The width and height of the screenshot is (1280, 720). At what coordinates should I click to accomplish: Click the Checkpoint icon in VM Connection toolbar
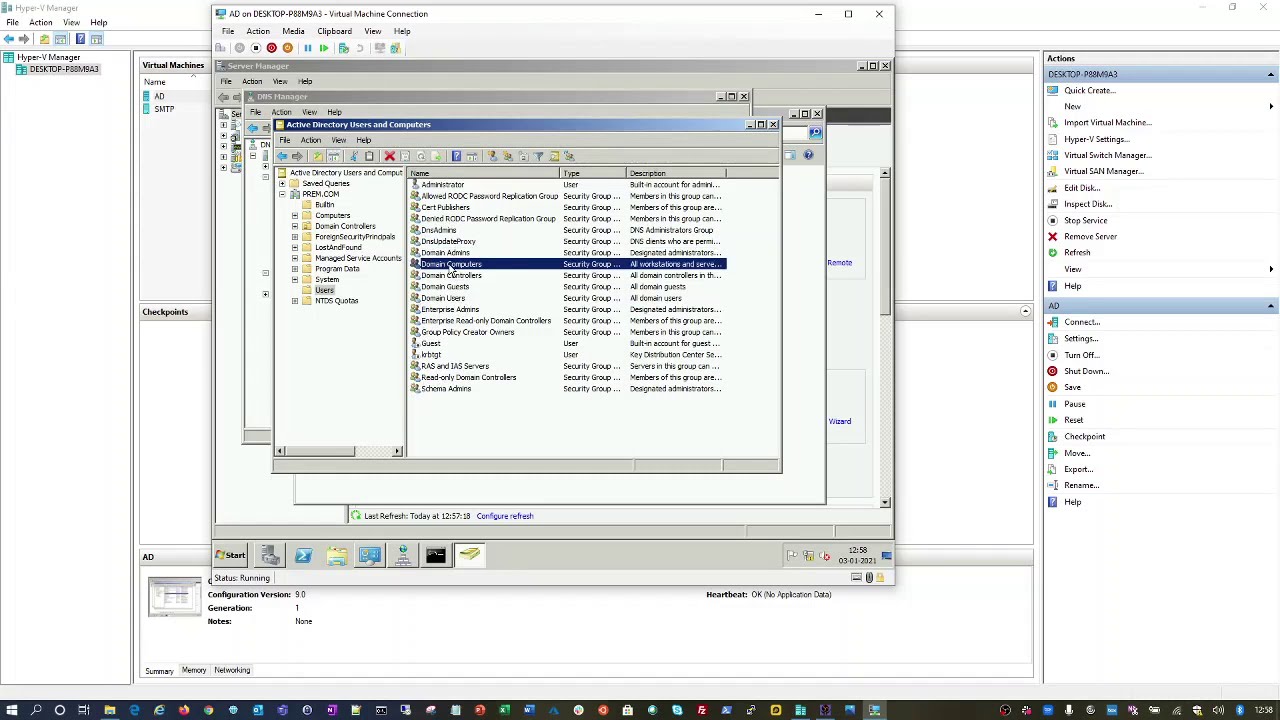(344, 48)
